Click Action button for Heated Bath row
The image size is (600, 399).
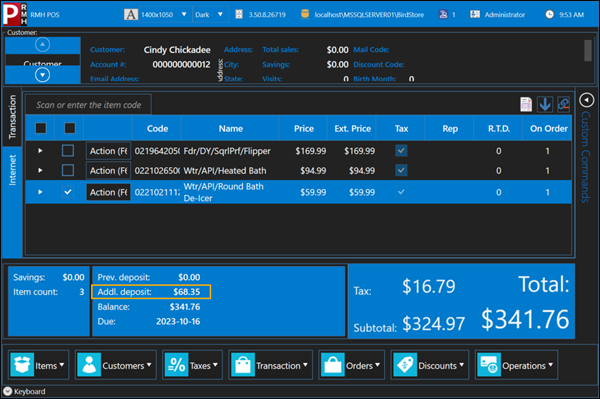click(108, 170)
